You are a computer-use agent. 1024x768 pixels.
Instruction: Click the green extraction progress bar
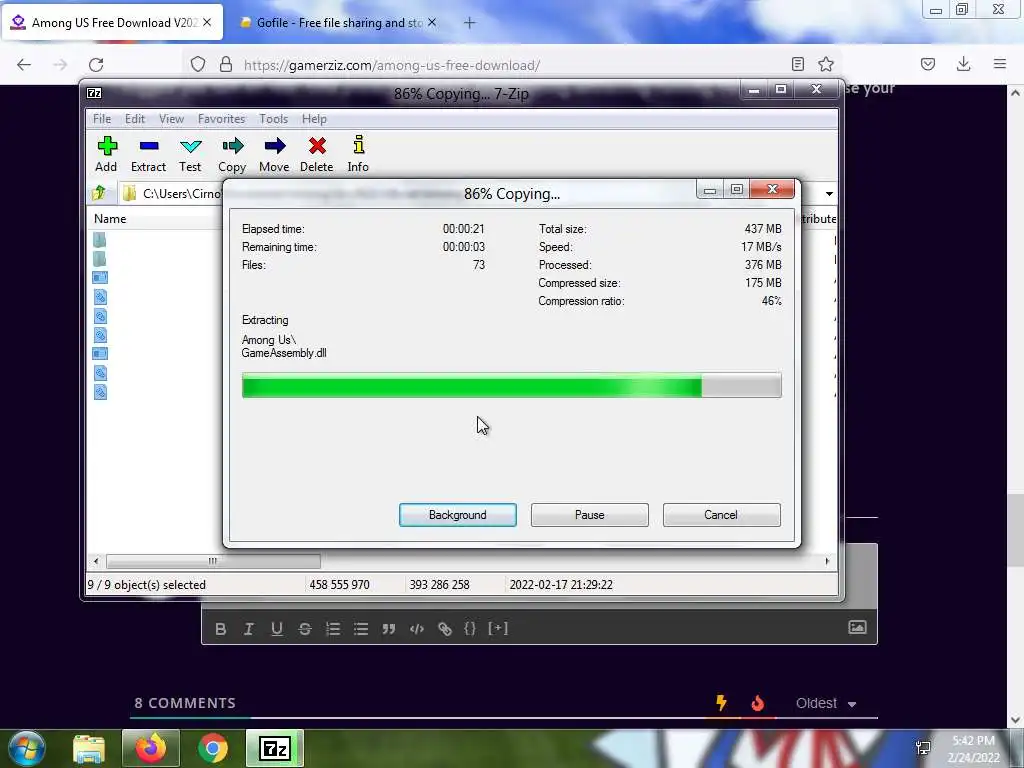[x=511, y=385]
